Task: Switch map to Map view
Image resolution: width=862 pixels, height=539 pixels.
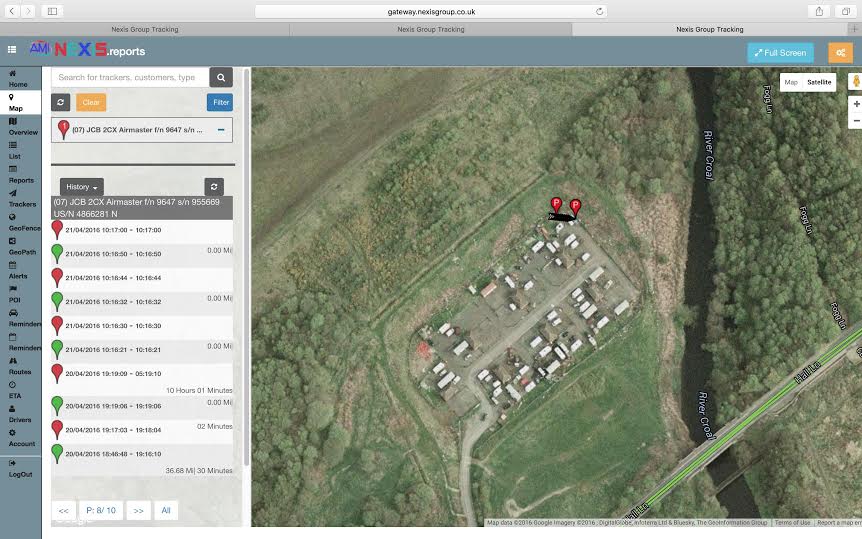Action: (791, 82)
